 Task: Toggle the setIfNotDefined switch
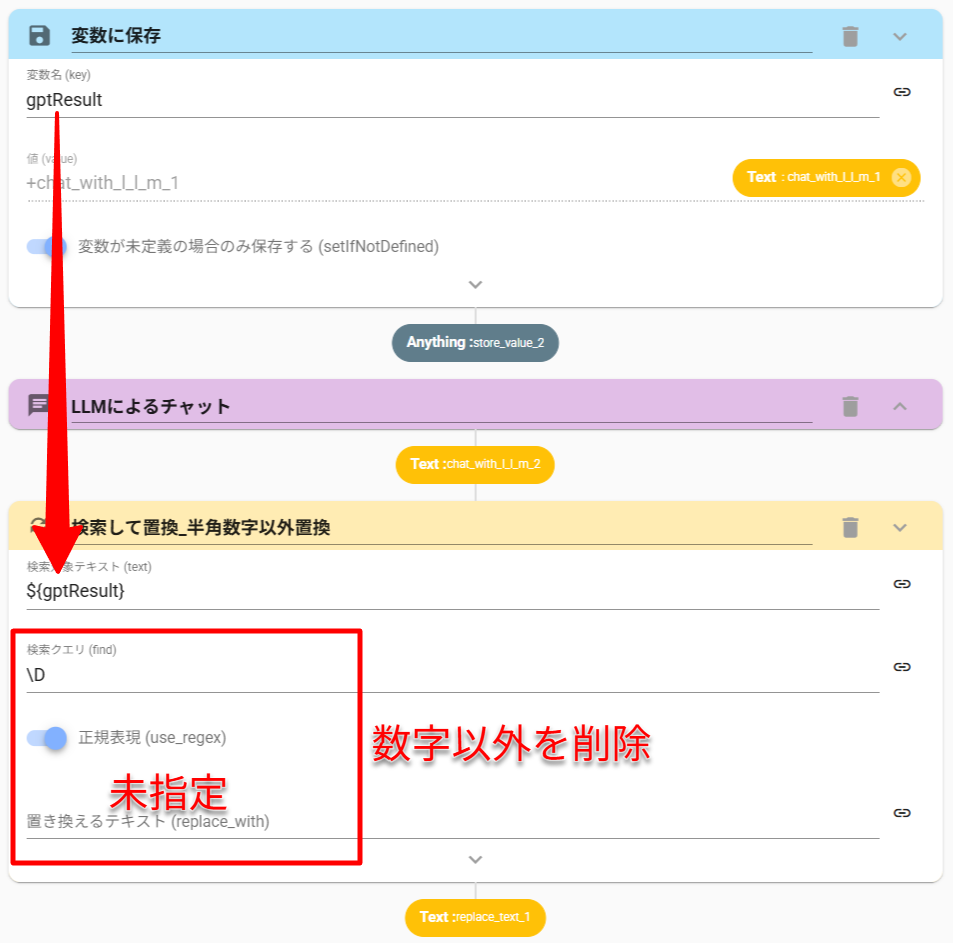tap(47, 246)
